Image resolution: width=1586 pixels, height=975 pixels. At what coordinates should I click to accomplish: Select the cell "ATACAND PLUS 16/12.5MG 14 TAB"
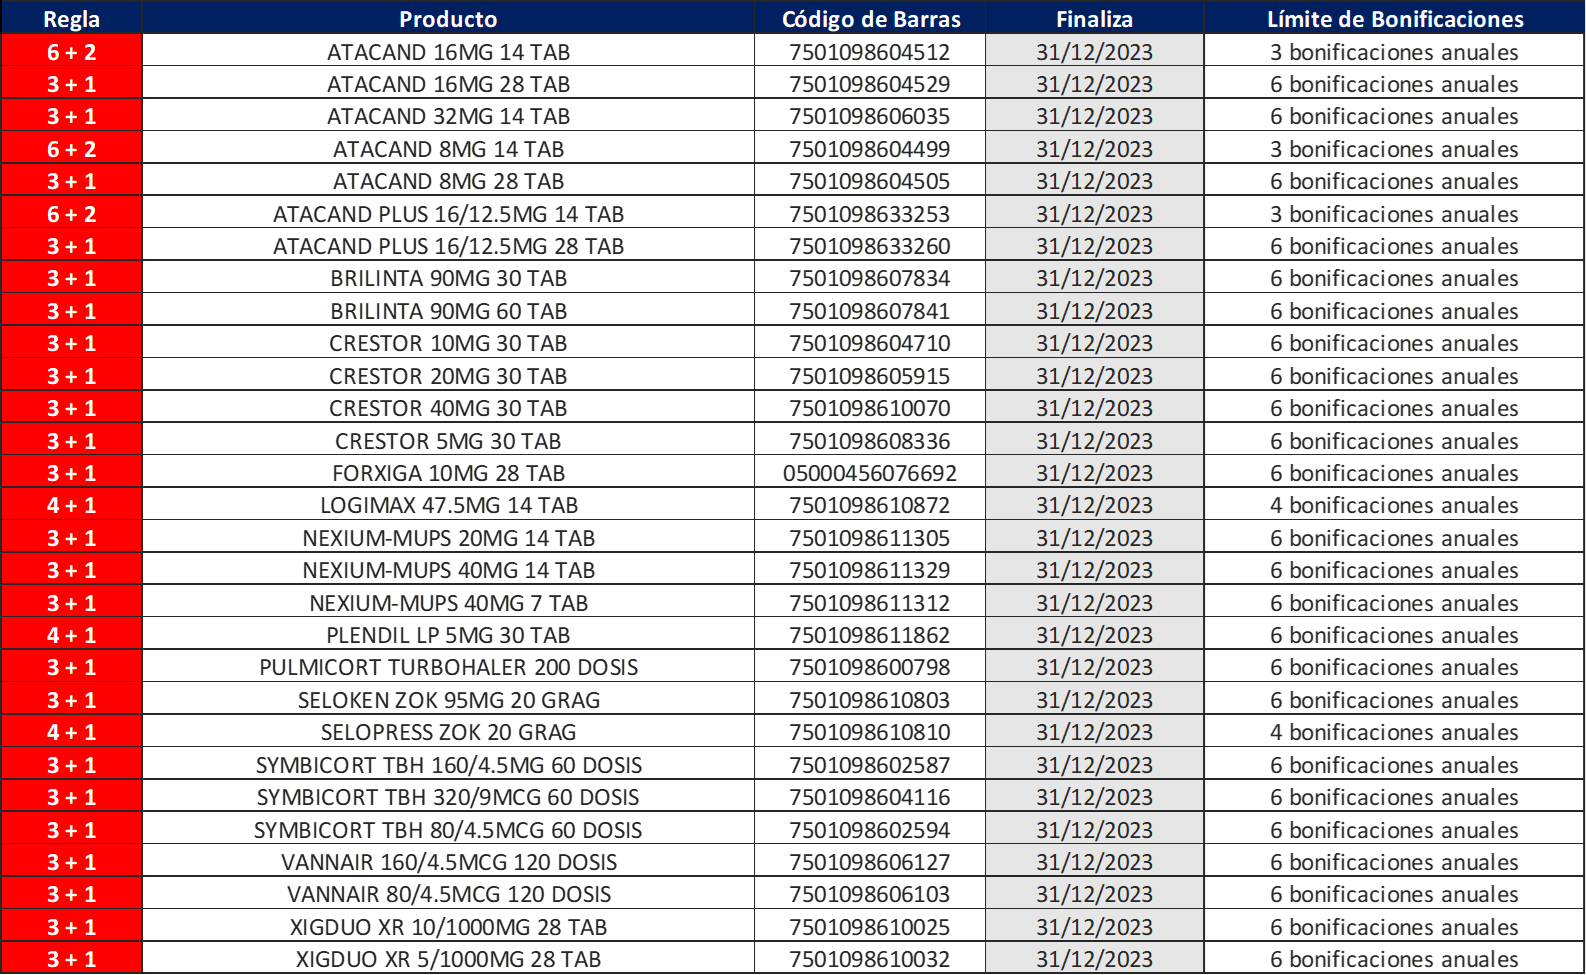tap(448, 214)
